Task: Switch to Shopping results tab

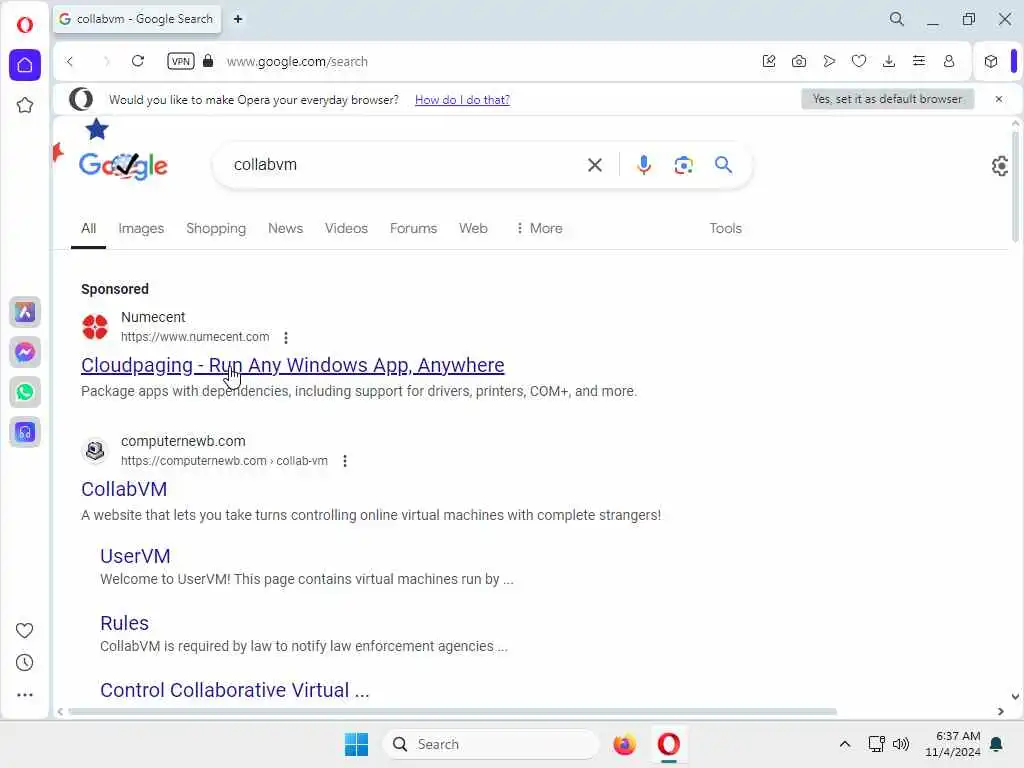Action: [216, 229]
